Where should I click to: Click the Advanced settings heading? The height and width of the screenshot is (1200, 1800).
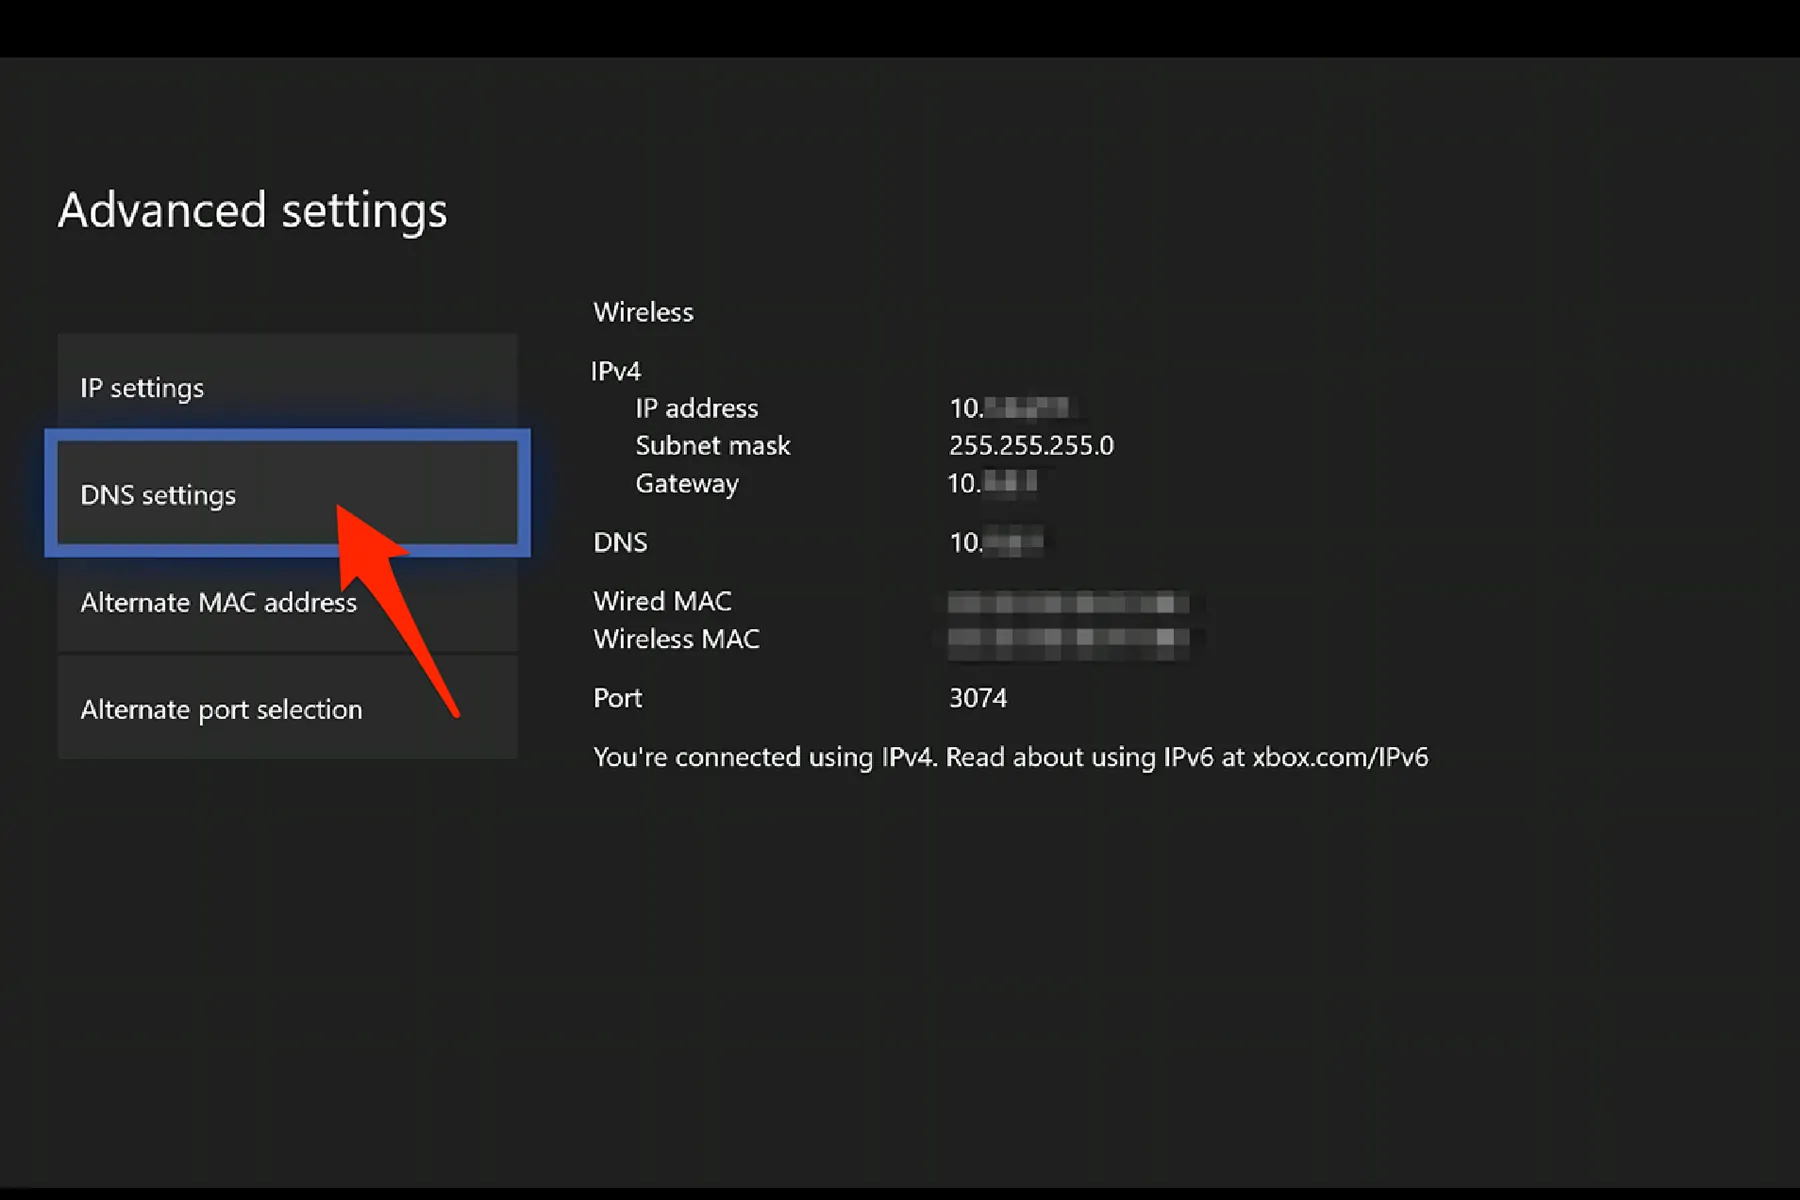coord(253,210)
